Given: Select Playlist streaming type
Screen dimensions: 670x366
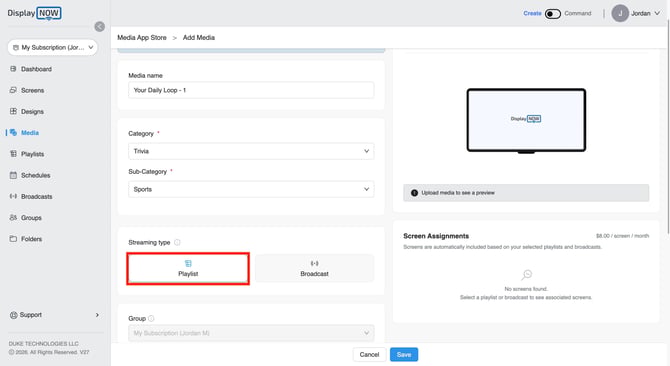Looking at the screenshot, I should click(188, 269).
